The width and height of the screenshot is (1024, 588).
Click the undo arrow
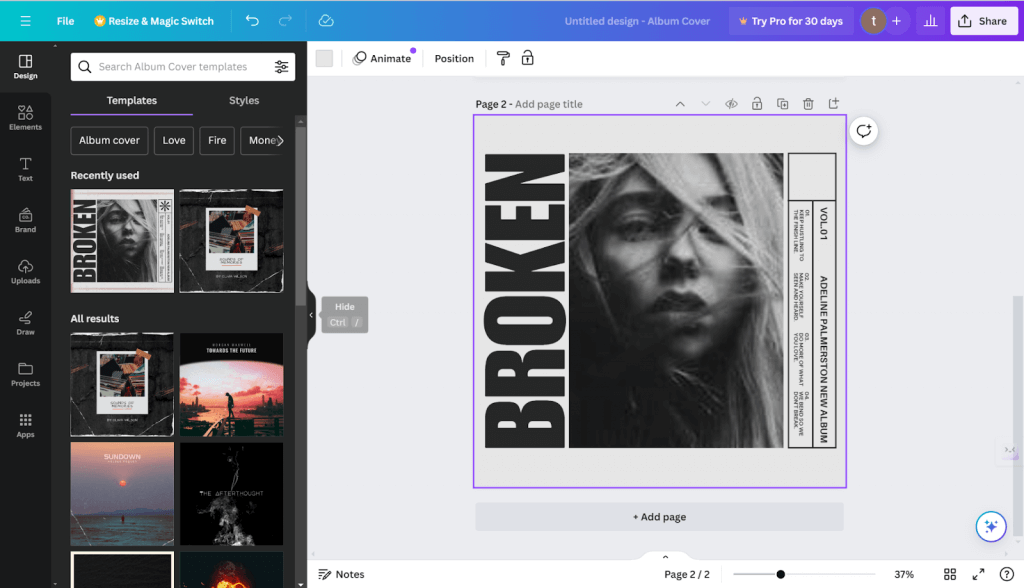tap(252, 21)
